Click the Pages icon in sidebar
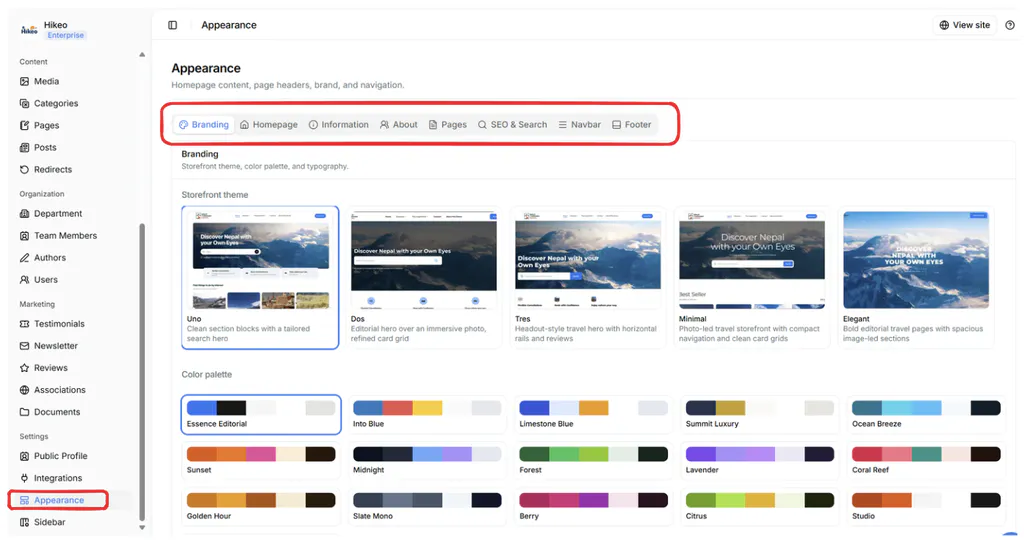The width and height of the screenshot is (1024, 542). pyautogui.click(x=24, y=125)
